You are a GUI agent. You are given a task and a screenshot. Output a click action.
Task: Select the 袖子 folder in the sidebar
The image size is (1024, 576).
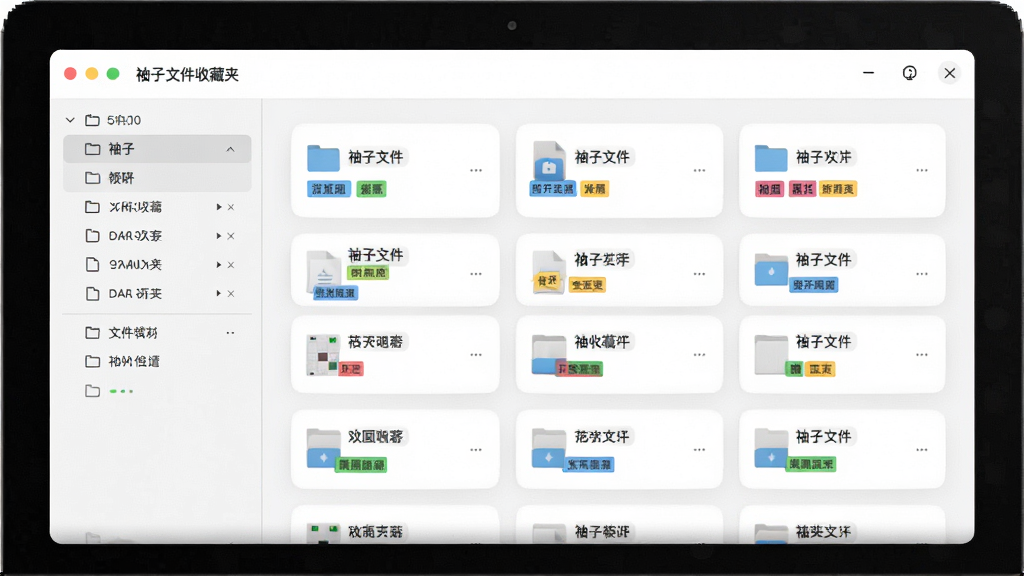(x=157, y=149)
